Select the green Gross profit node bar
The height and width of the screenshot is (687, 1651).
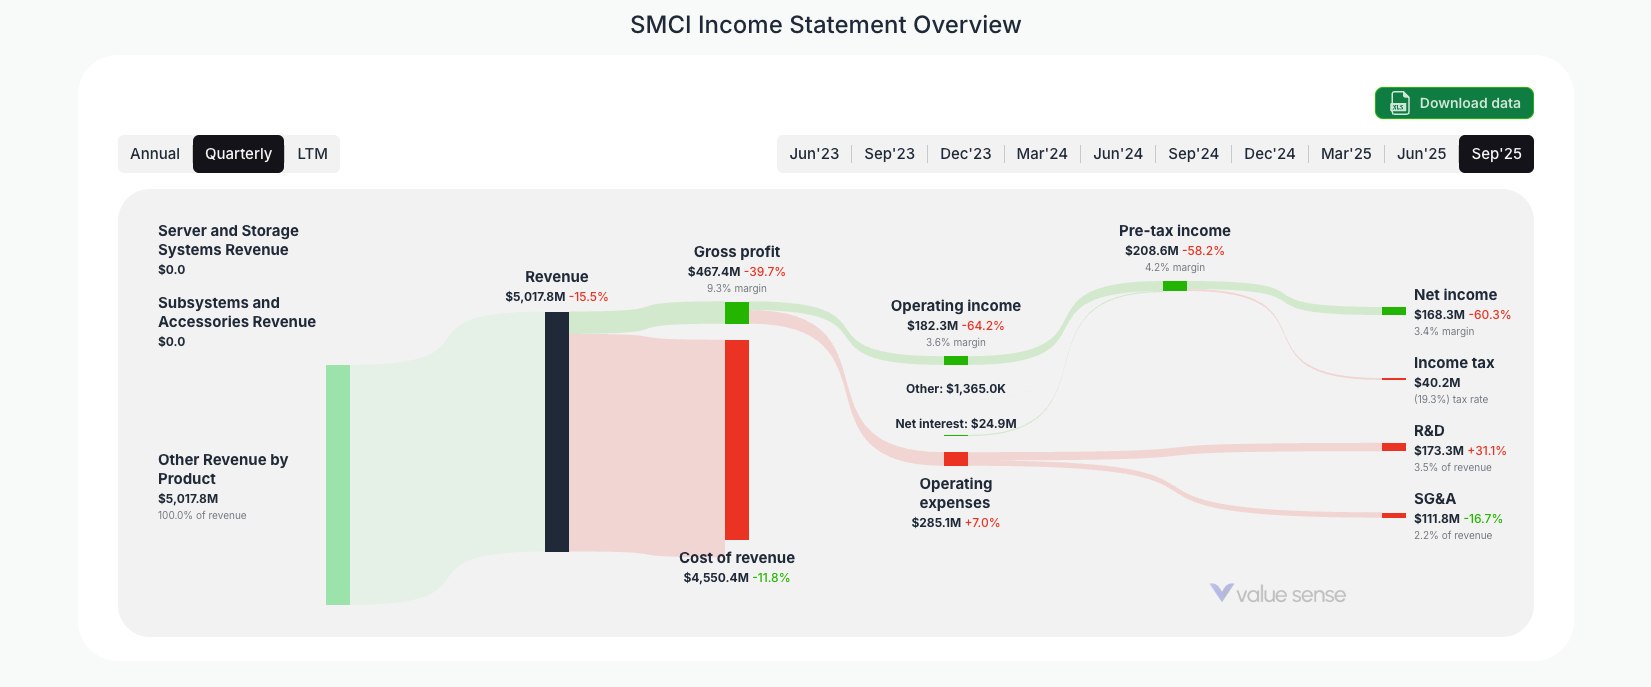(737, 313)
